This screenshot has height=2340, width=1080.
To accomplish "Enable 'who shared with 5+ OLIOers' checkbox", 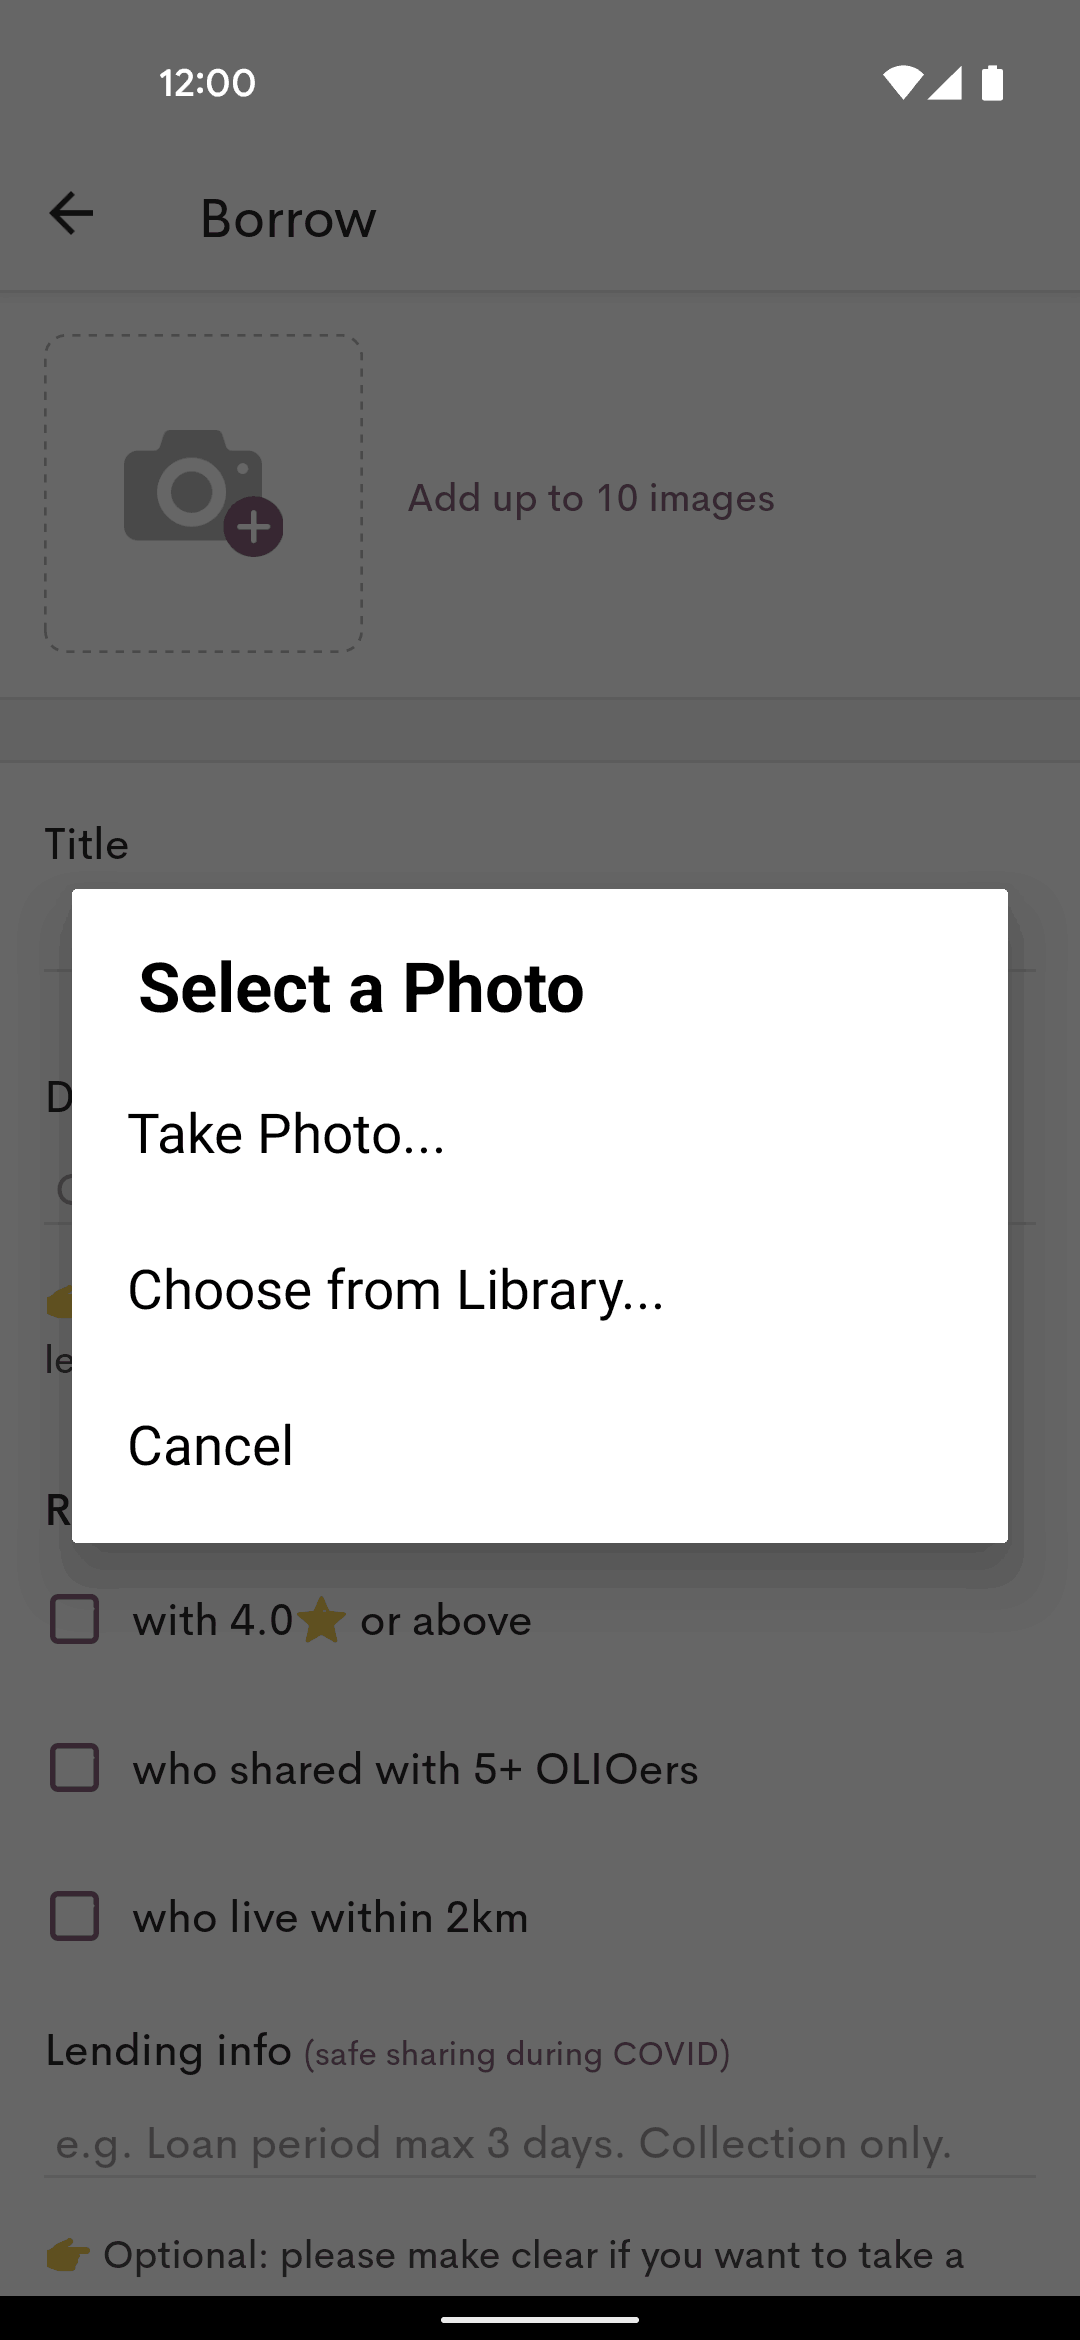I will pos(75,1768).
